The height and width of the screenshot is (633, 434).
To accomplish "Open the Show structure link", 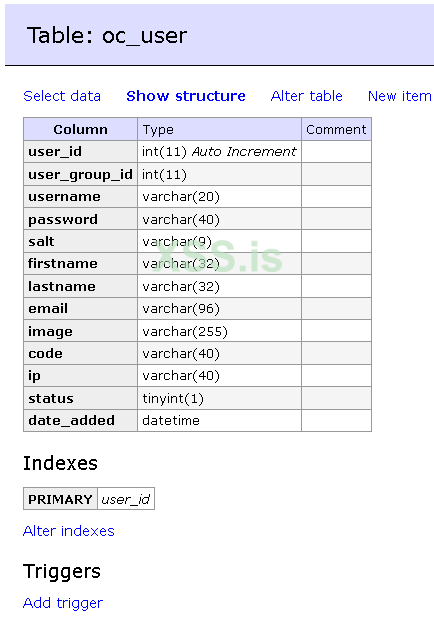I will [186, 96].
